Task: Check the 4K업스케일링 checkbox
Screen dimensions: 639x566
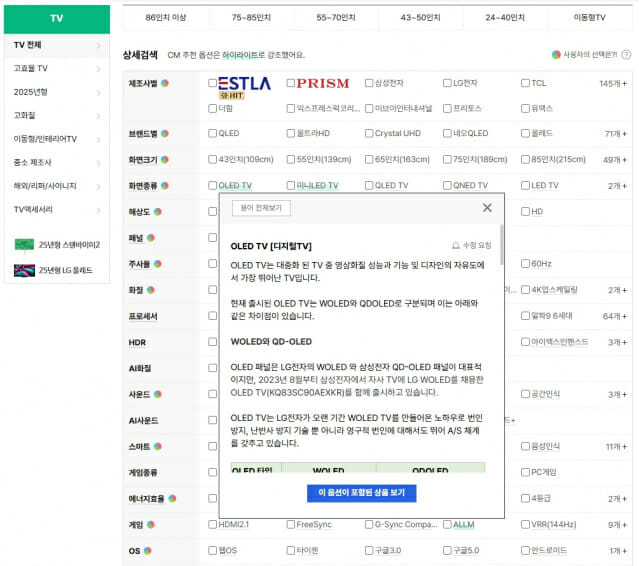Action: (x=525, y=290)
